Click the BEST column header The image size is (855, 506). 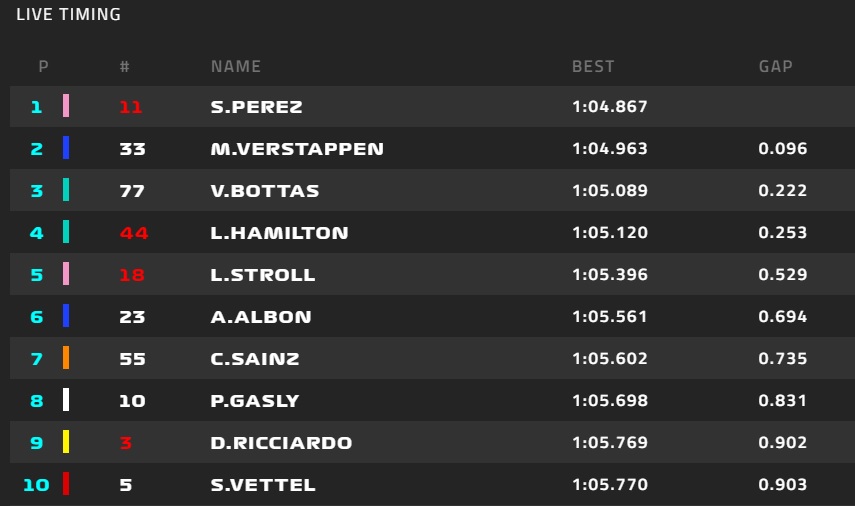(593, 67)
